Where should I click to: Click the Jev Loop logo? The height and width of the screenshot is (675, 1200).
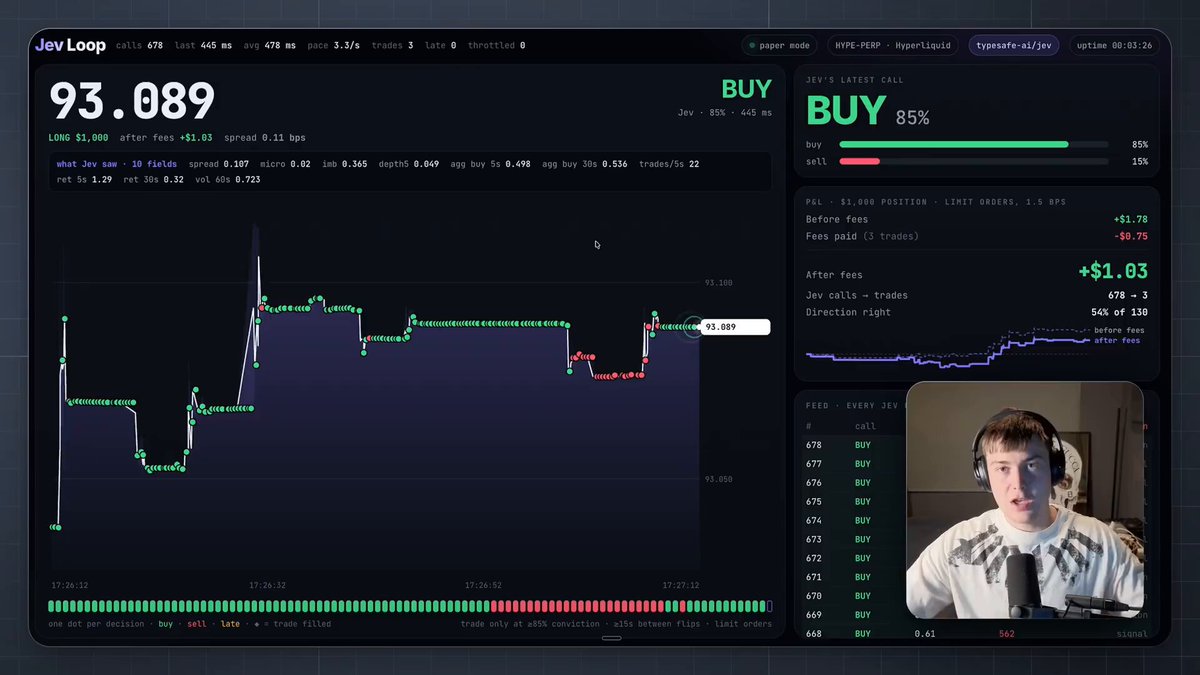(x=70, y=45)
